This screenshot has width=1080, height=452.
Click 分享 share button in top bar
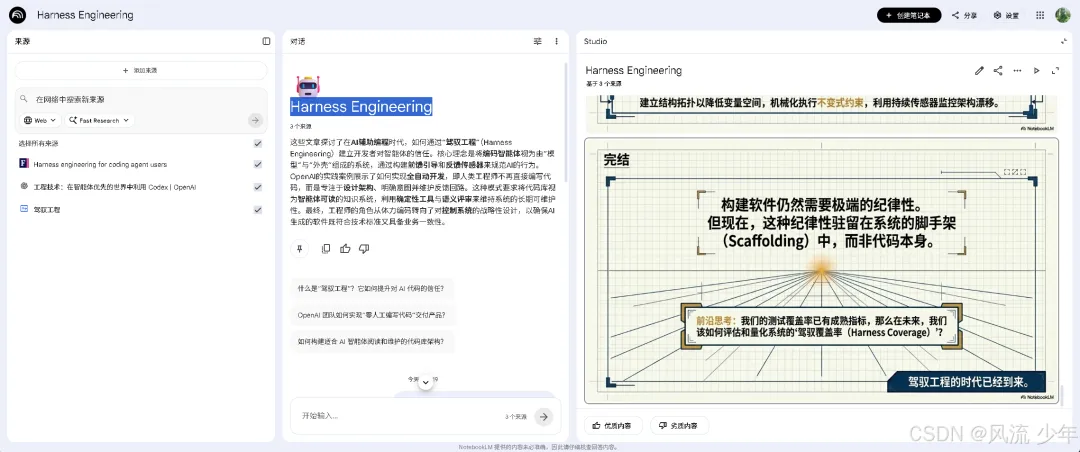(x=964, y=15)
